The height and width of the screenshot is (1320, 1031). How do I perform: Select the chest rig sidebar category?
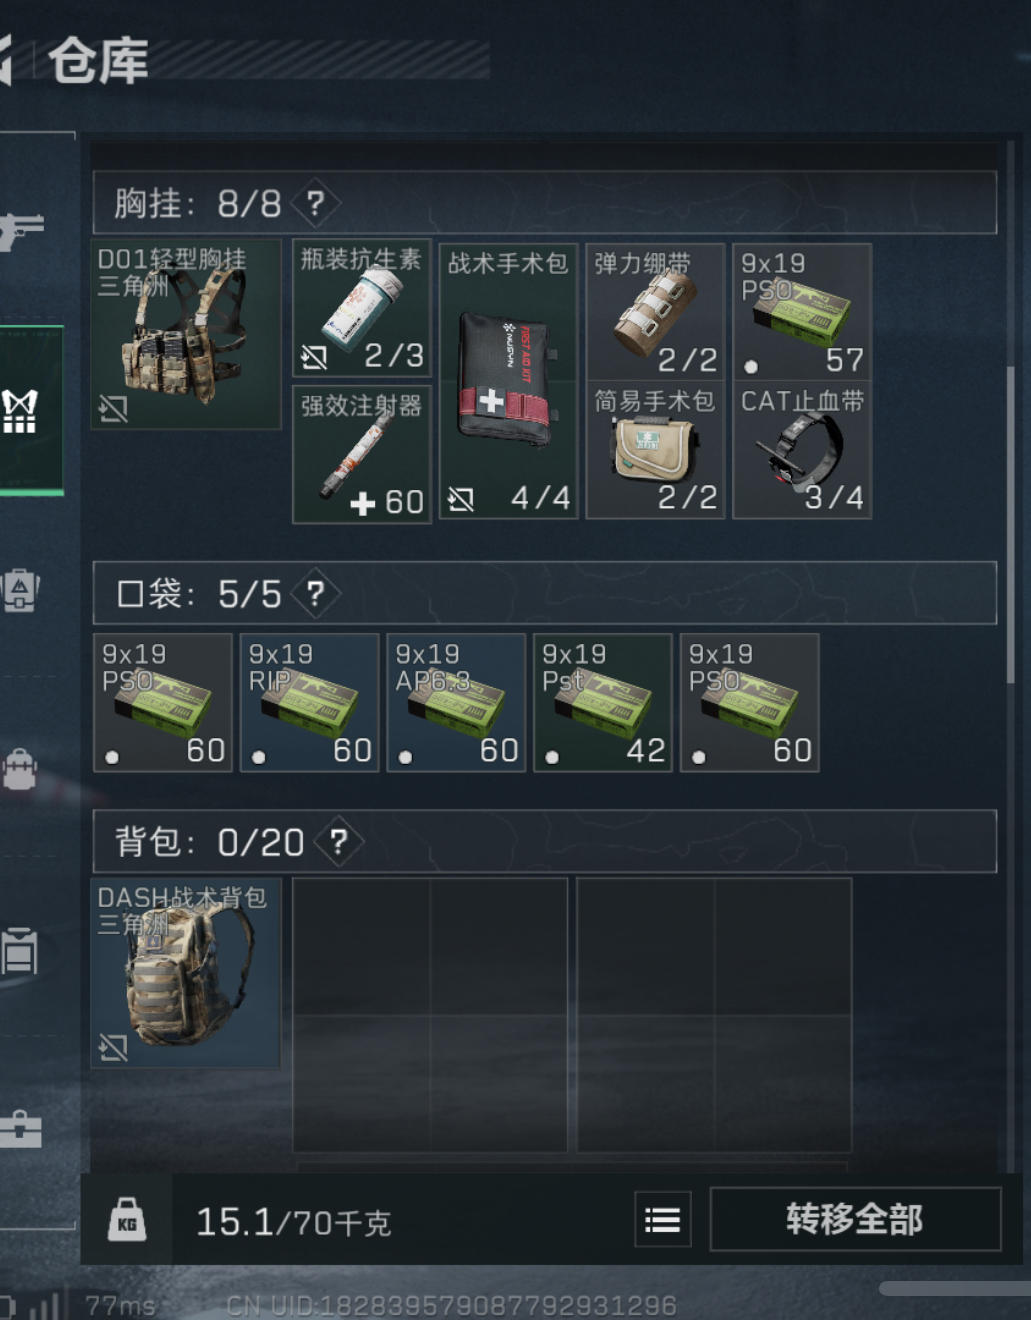click(x=22, y=411)
